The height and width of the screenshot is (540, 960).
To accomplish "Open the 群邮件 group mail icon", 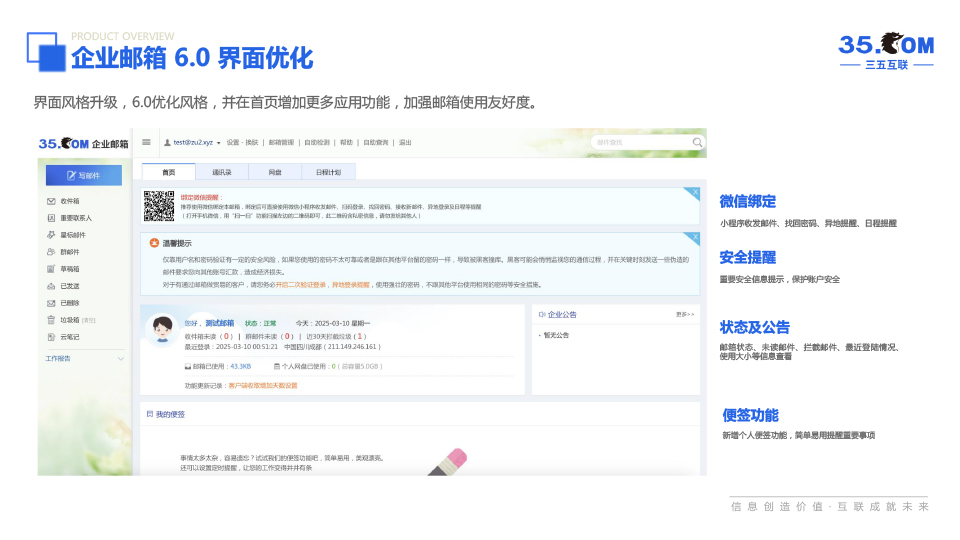I will [51, 252].
